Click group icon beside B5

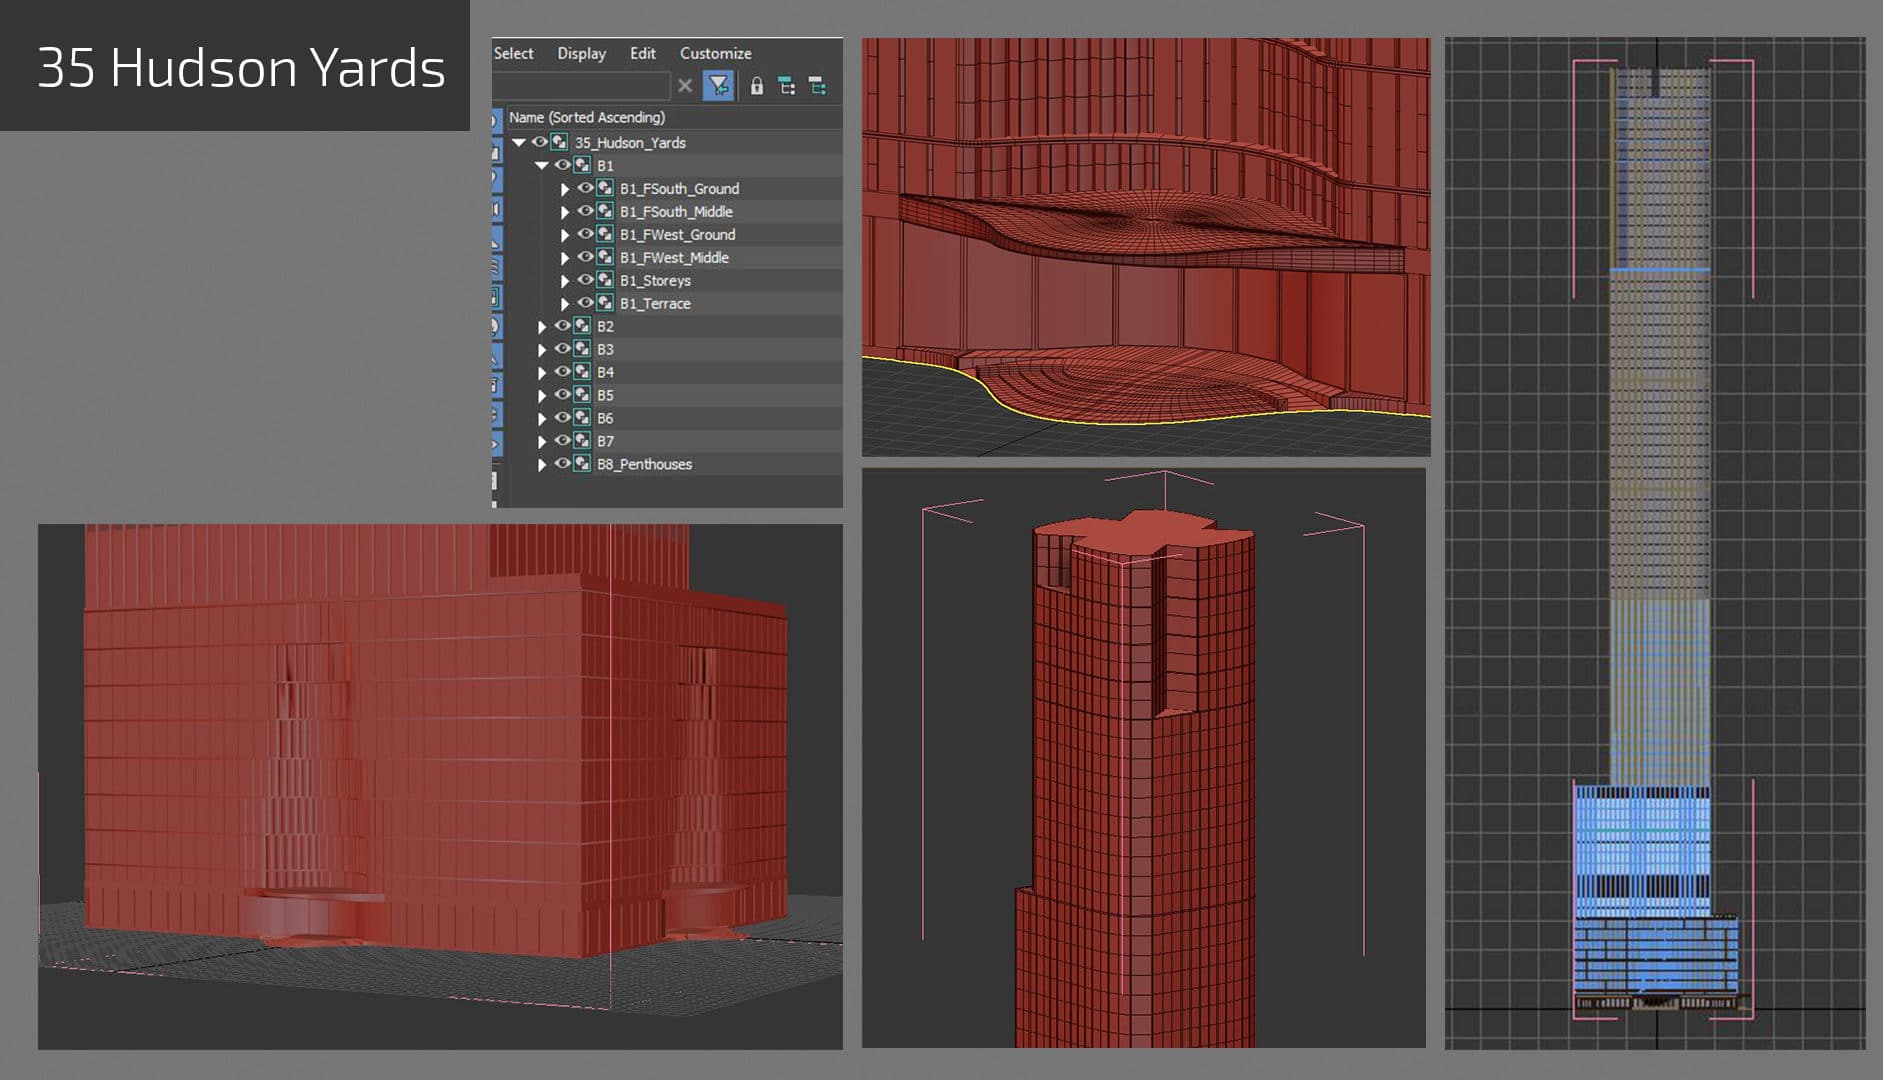[x=583, y=395]
